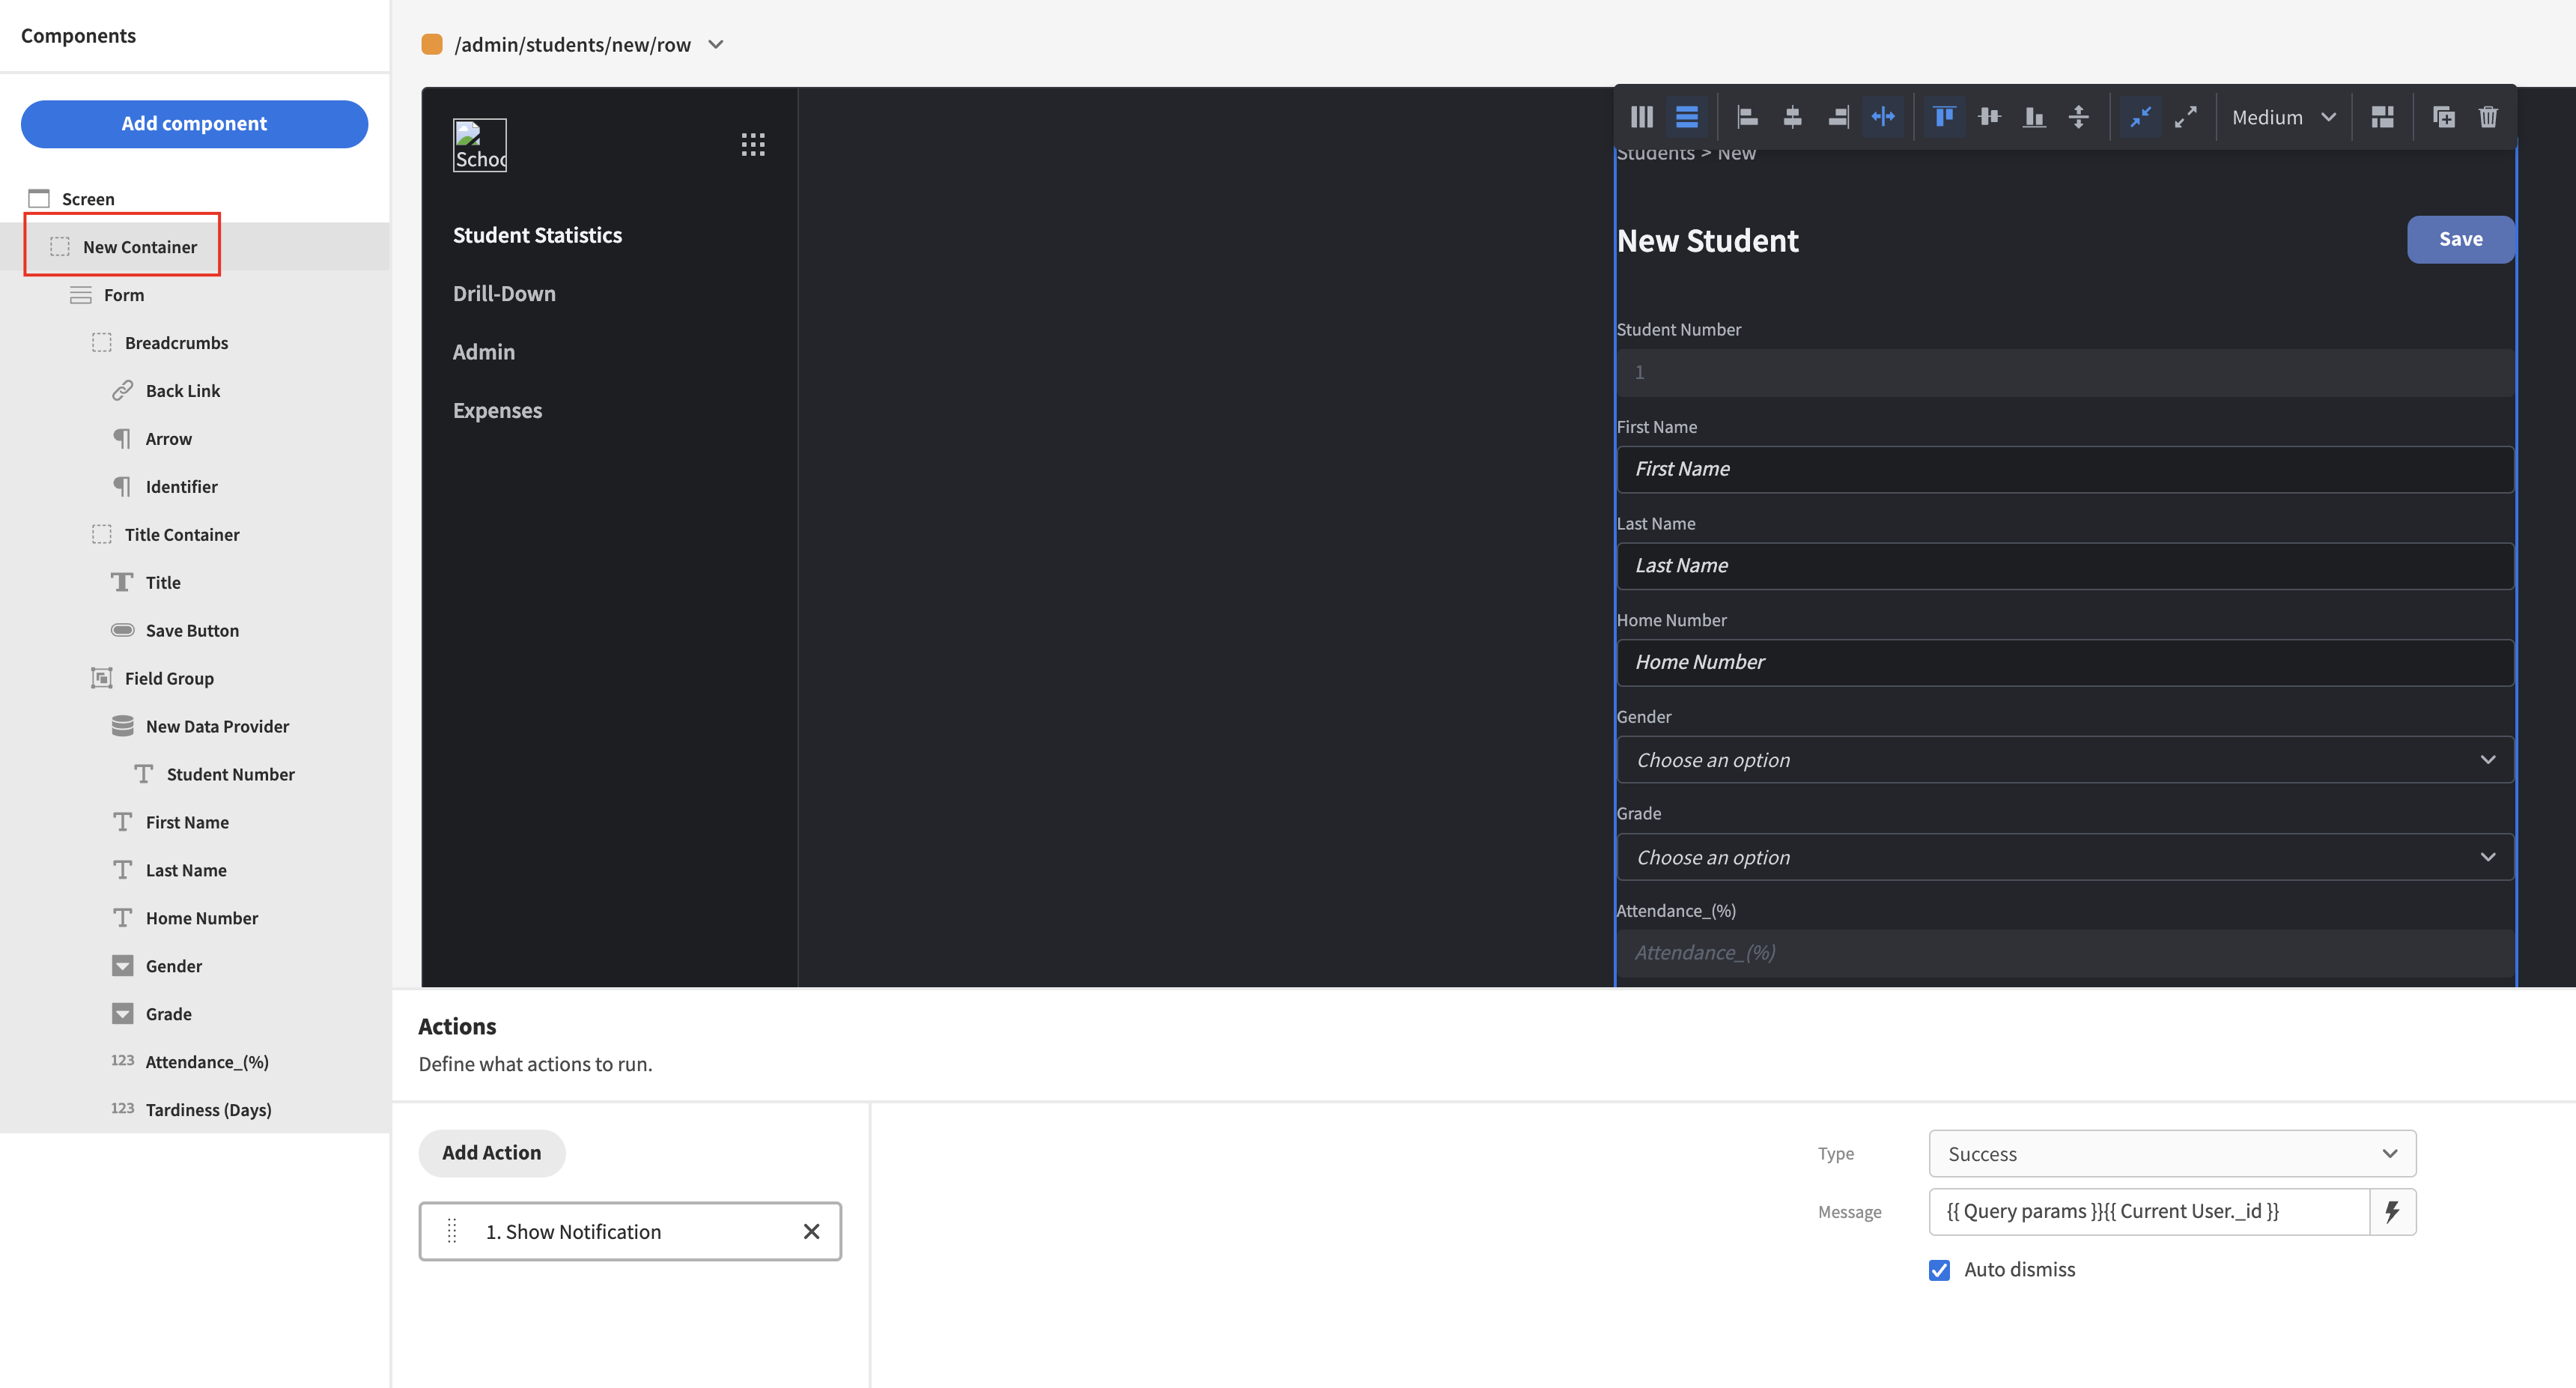Delete the container using the trash icon
Image resolution: width=2576 pixels, height=1388 pixels.
pos(2489,117)
